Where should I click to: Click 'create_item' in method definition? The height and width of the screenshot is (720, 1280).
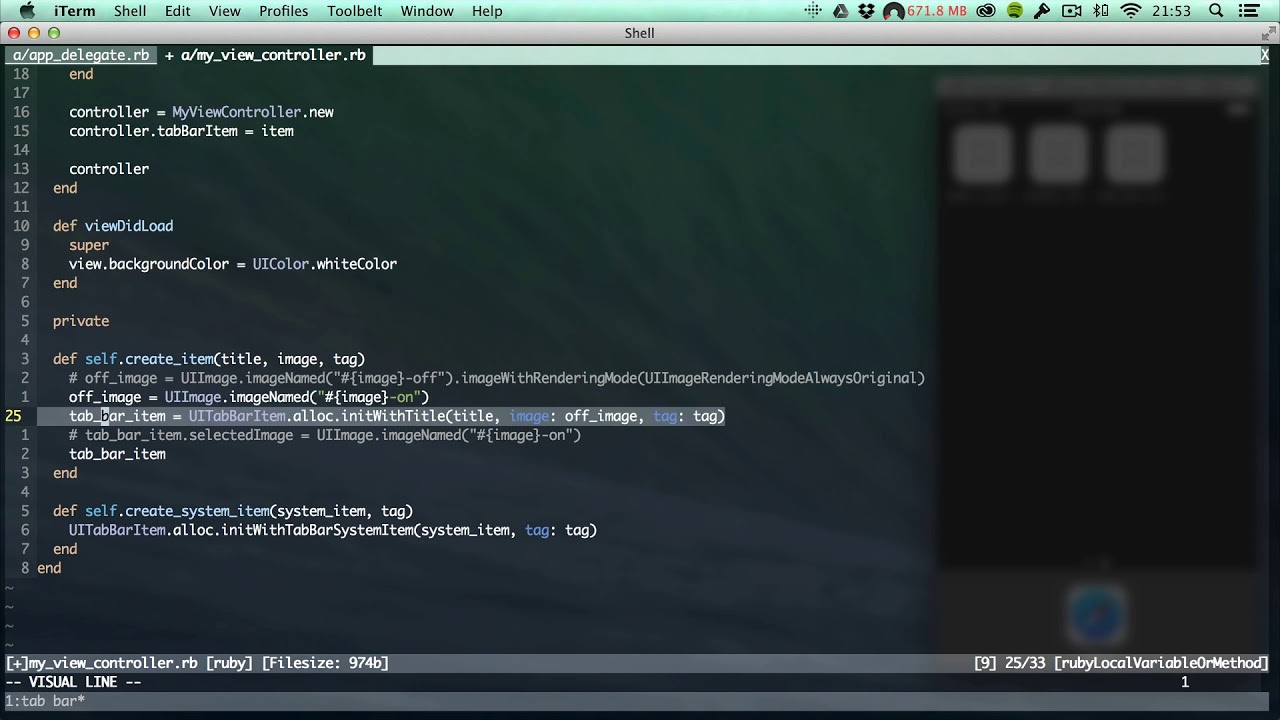(x=169, y=359)
